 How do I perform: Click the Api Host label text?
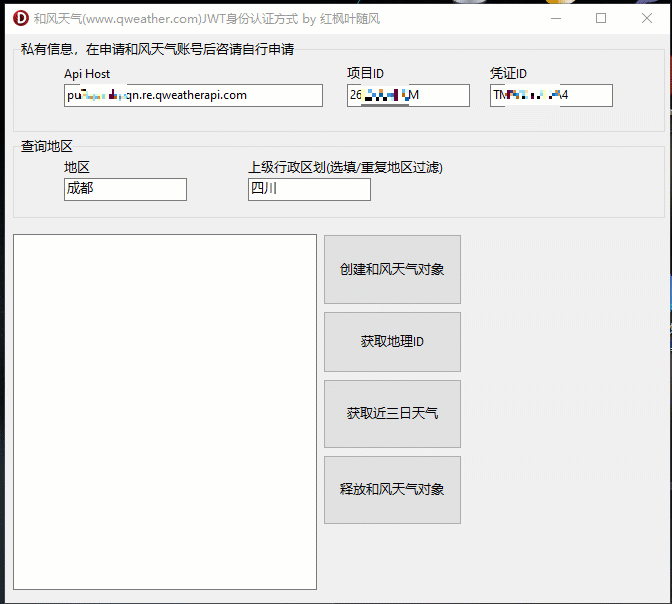pos(87,74)
